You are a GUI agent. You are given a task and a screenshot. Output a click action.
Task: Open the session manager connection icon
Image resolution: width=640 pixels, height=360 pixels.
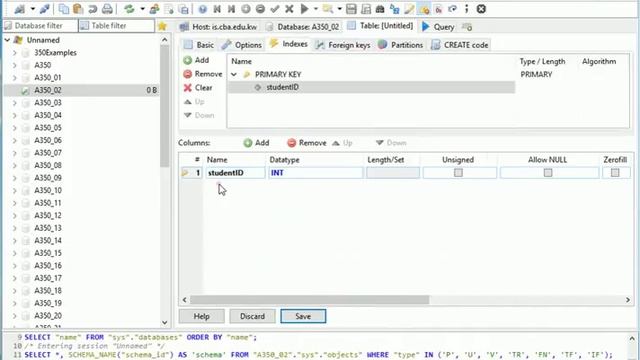coord(20,9)
